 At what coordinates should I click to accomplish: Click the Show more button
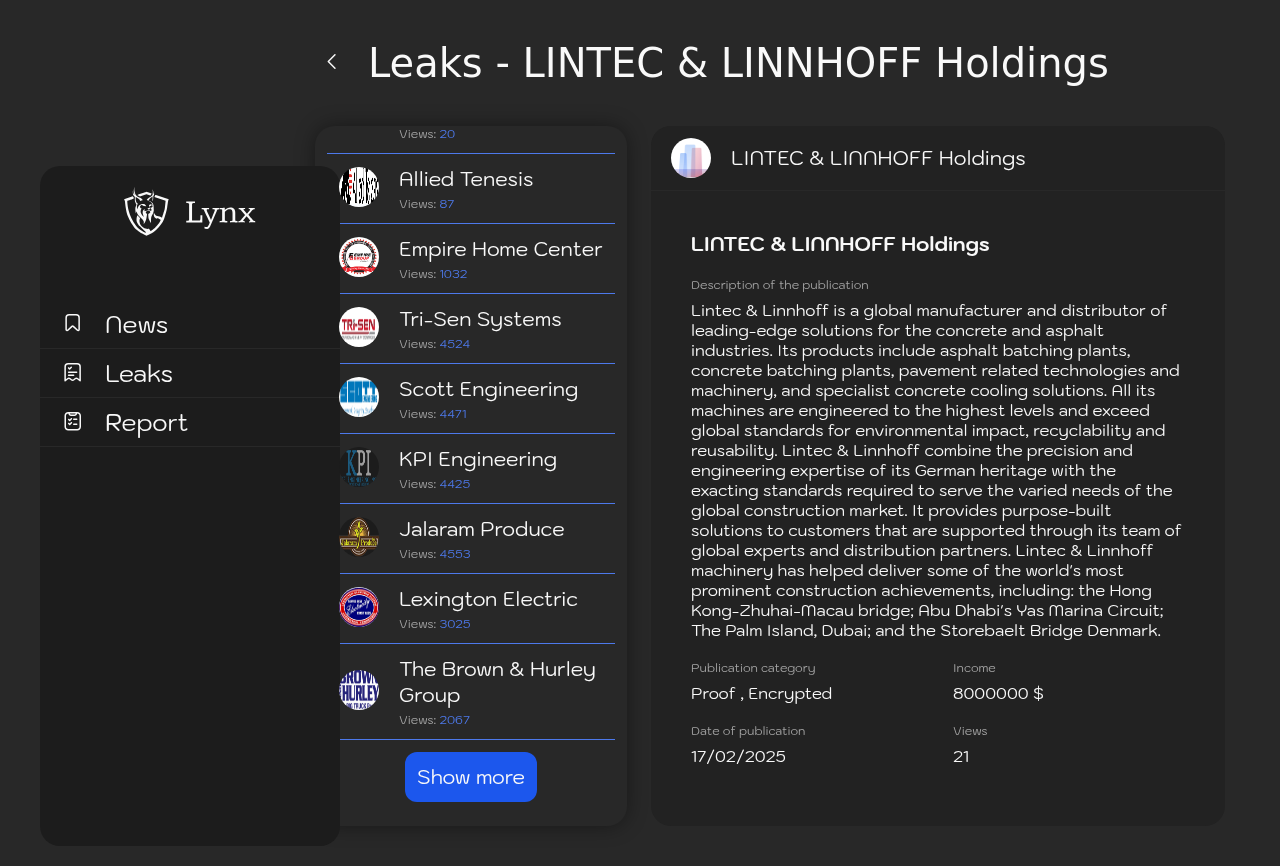coord(471,777)
